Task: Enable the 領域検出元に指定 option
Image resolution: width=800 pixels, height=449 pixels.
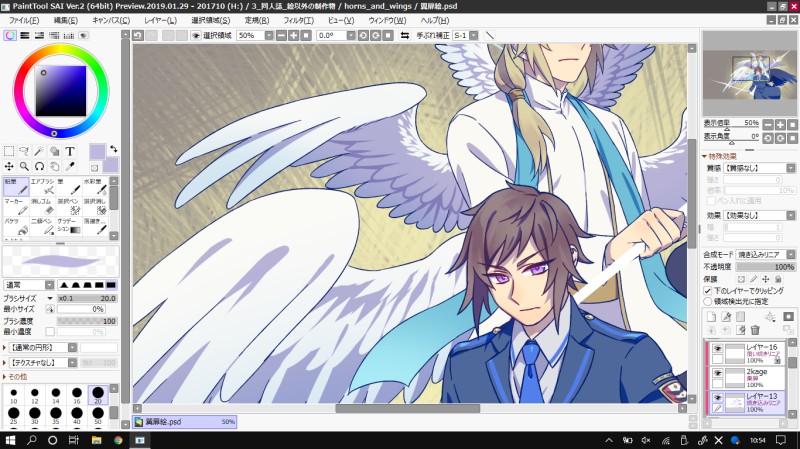Action: [708, 302]
